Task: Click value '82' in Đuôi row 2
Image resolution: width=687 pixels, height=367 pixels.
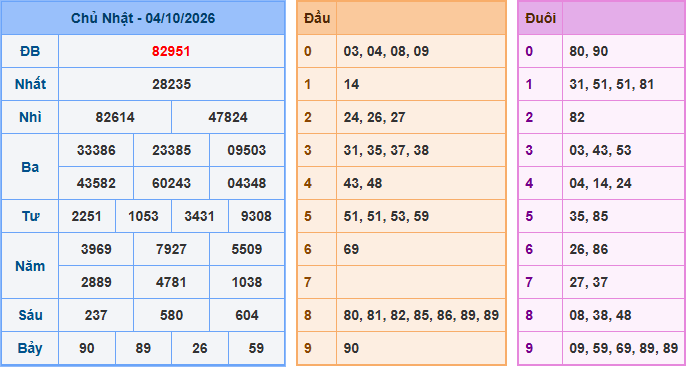Action: coord(577,117)
